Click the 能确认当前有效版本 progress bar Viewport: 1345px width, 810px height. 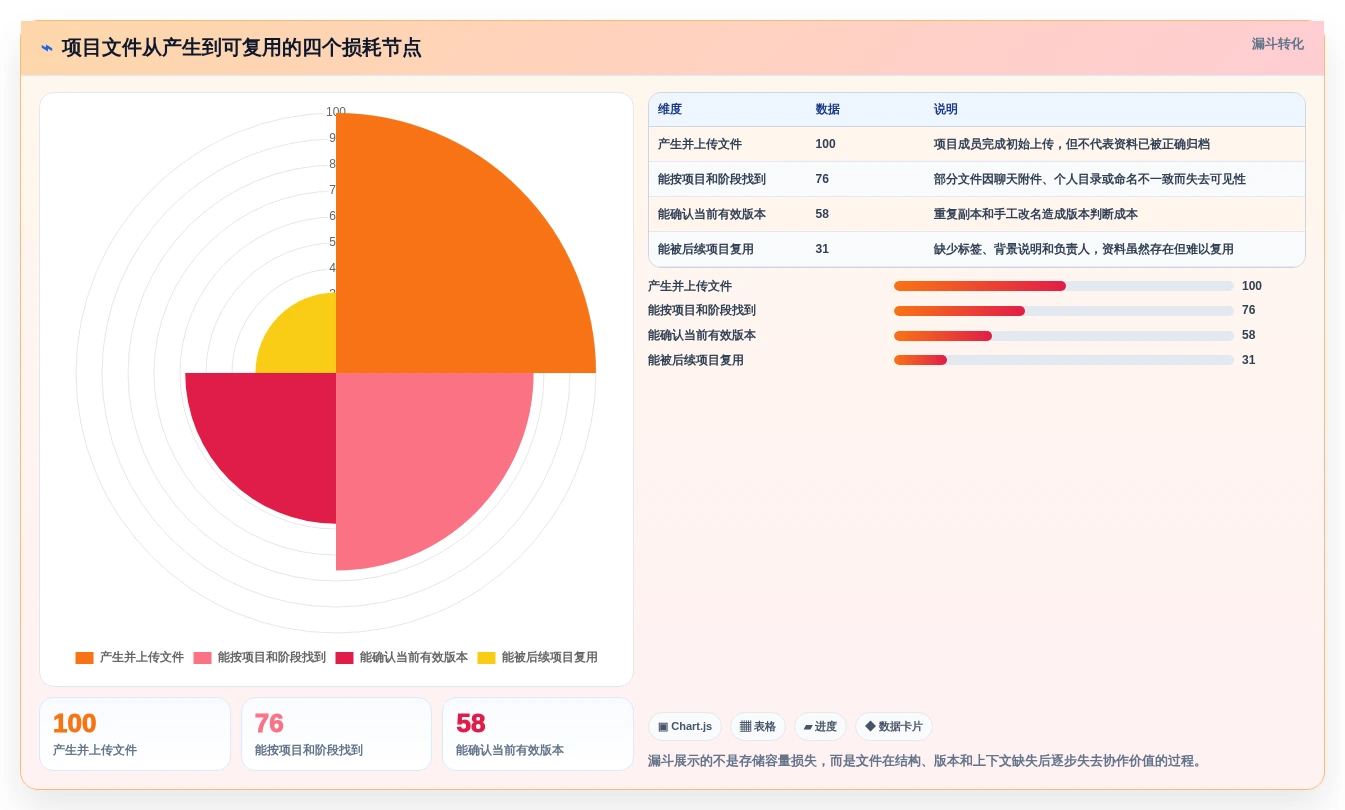click(1064, 336)
